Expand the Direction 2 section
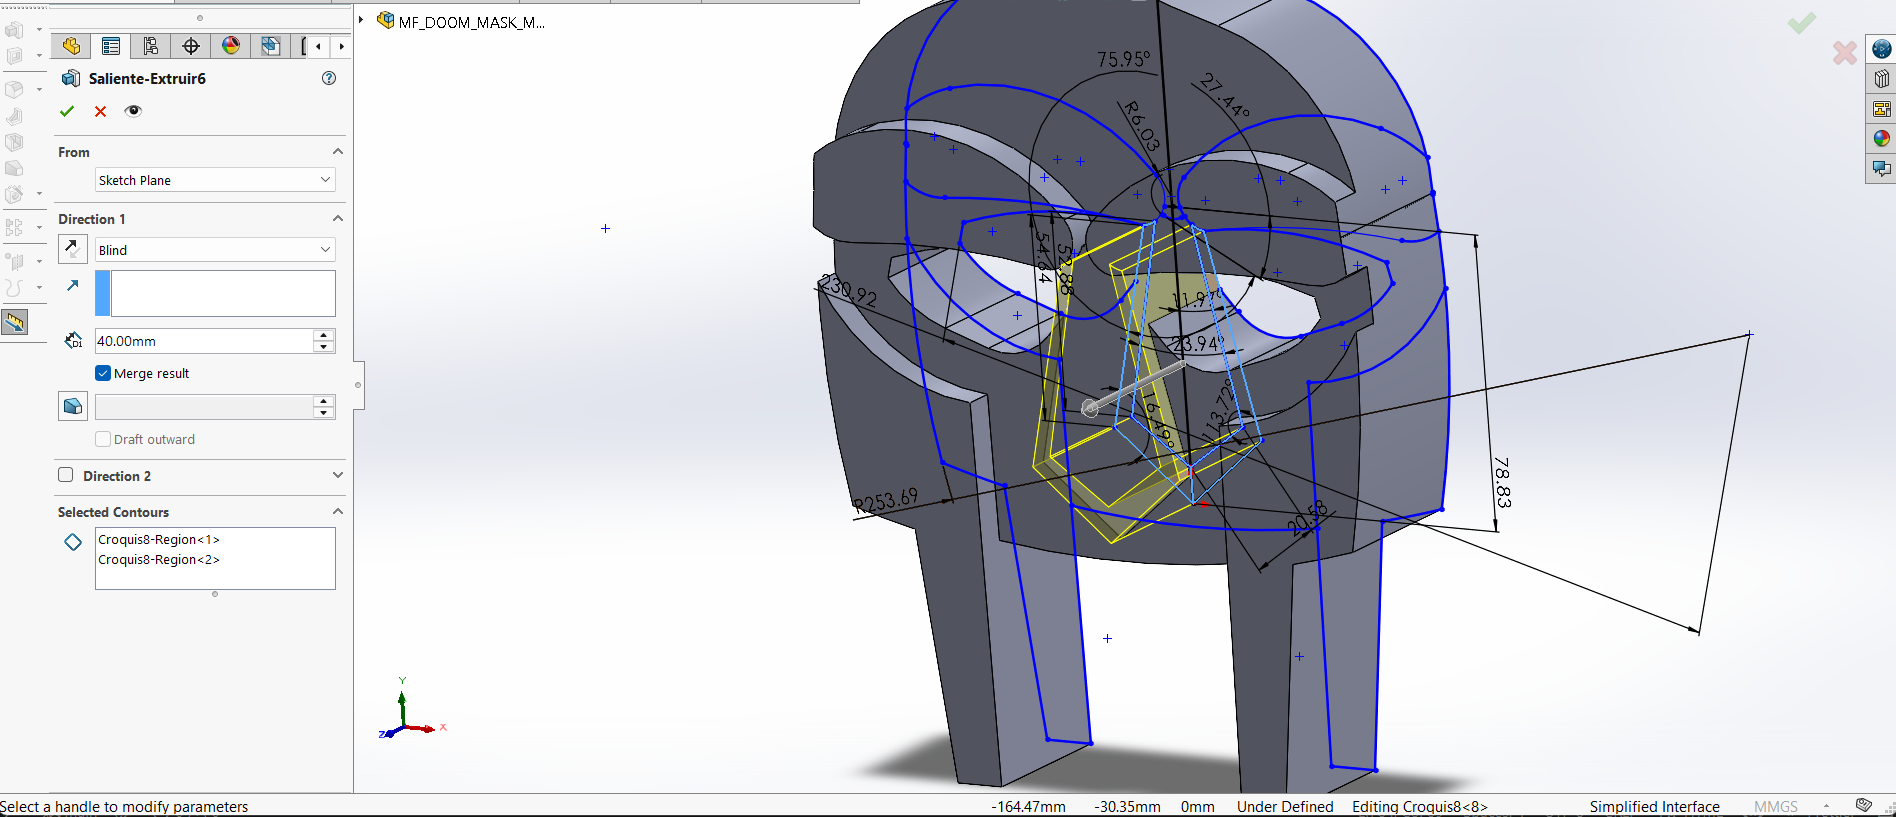Viewport: 1896px width, 817px height. point(338,476)
